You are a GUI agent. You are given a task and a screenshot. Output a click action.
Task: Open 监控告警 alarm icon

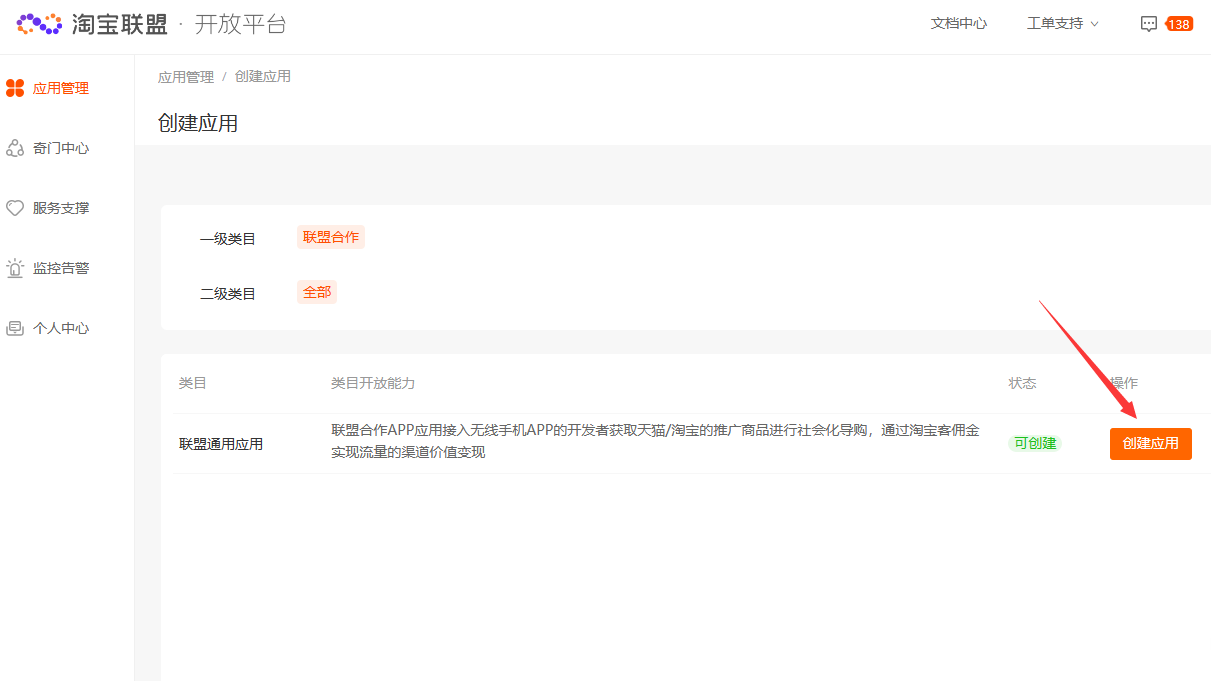[15, 268]
